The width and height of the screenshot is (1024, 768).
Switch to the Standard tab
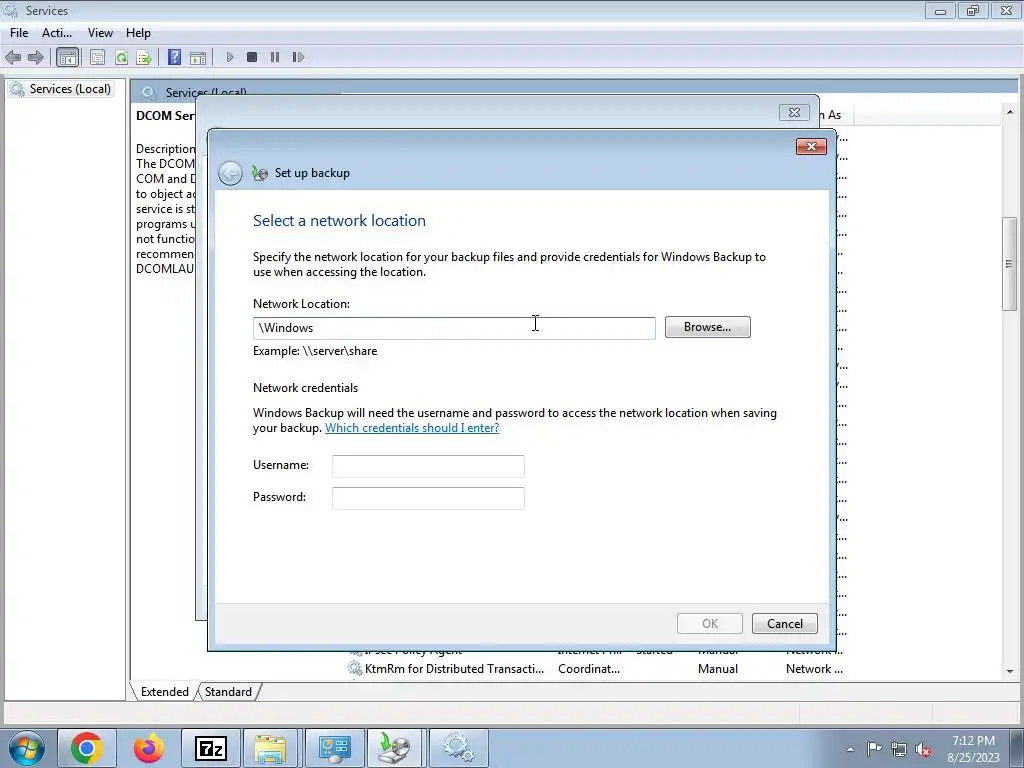click(x=228, y=692)
